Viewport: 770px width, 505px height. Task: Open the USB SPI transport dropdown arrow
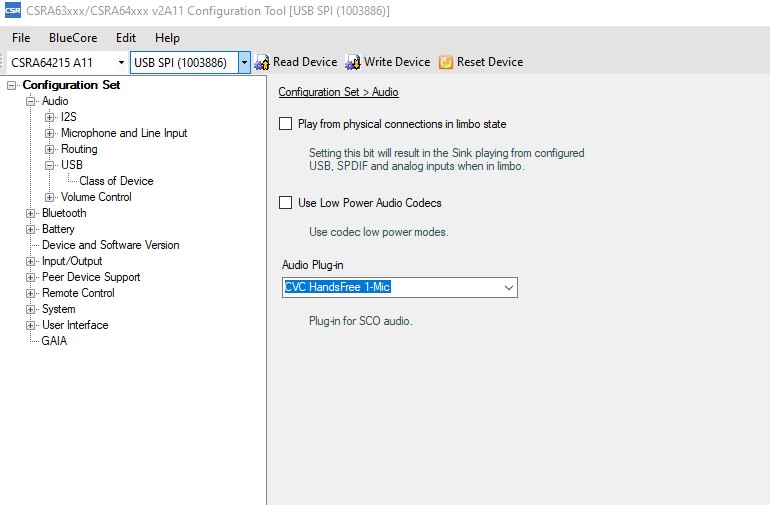[244, 62]
